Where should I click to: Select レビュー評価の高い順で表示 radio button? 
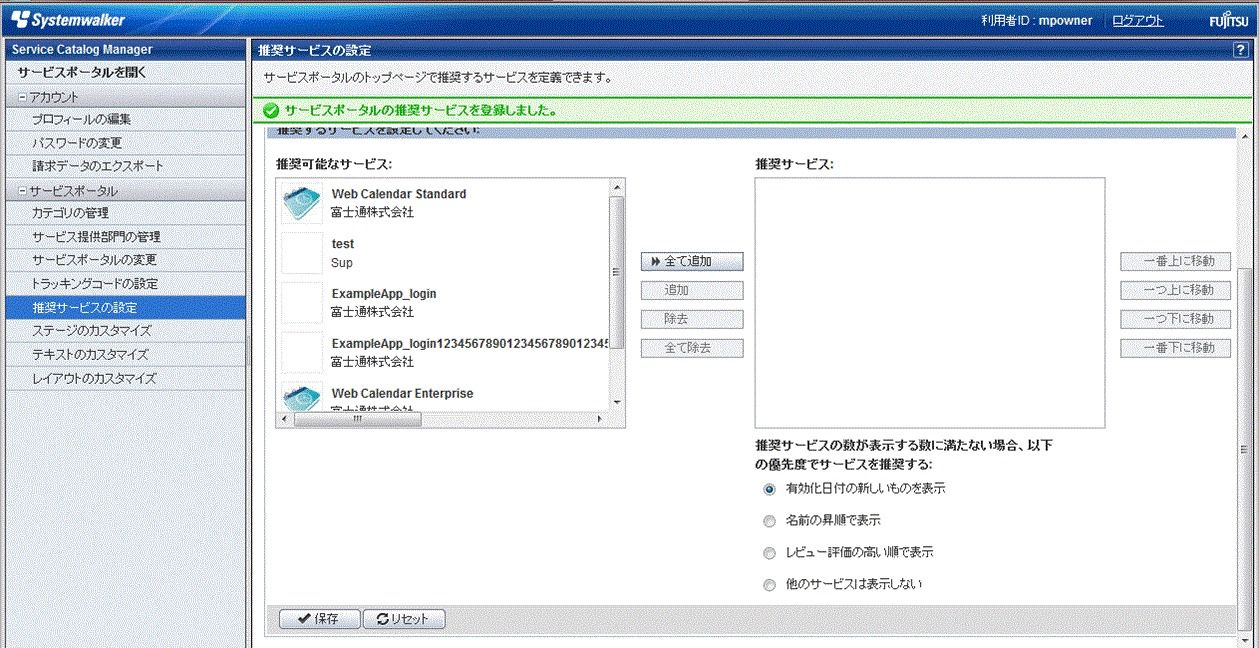pos(769,552)
